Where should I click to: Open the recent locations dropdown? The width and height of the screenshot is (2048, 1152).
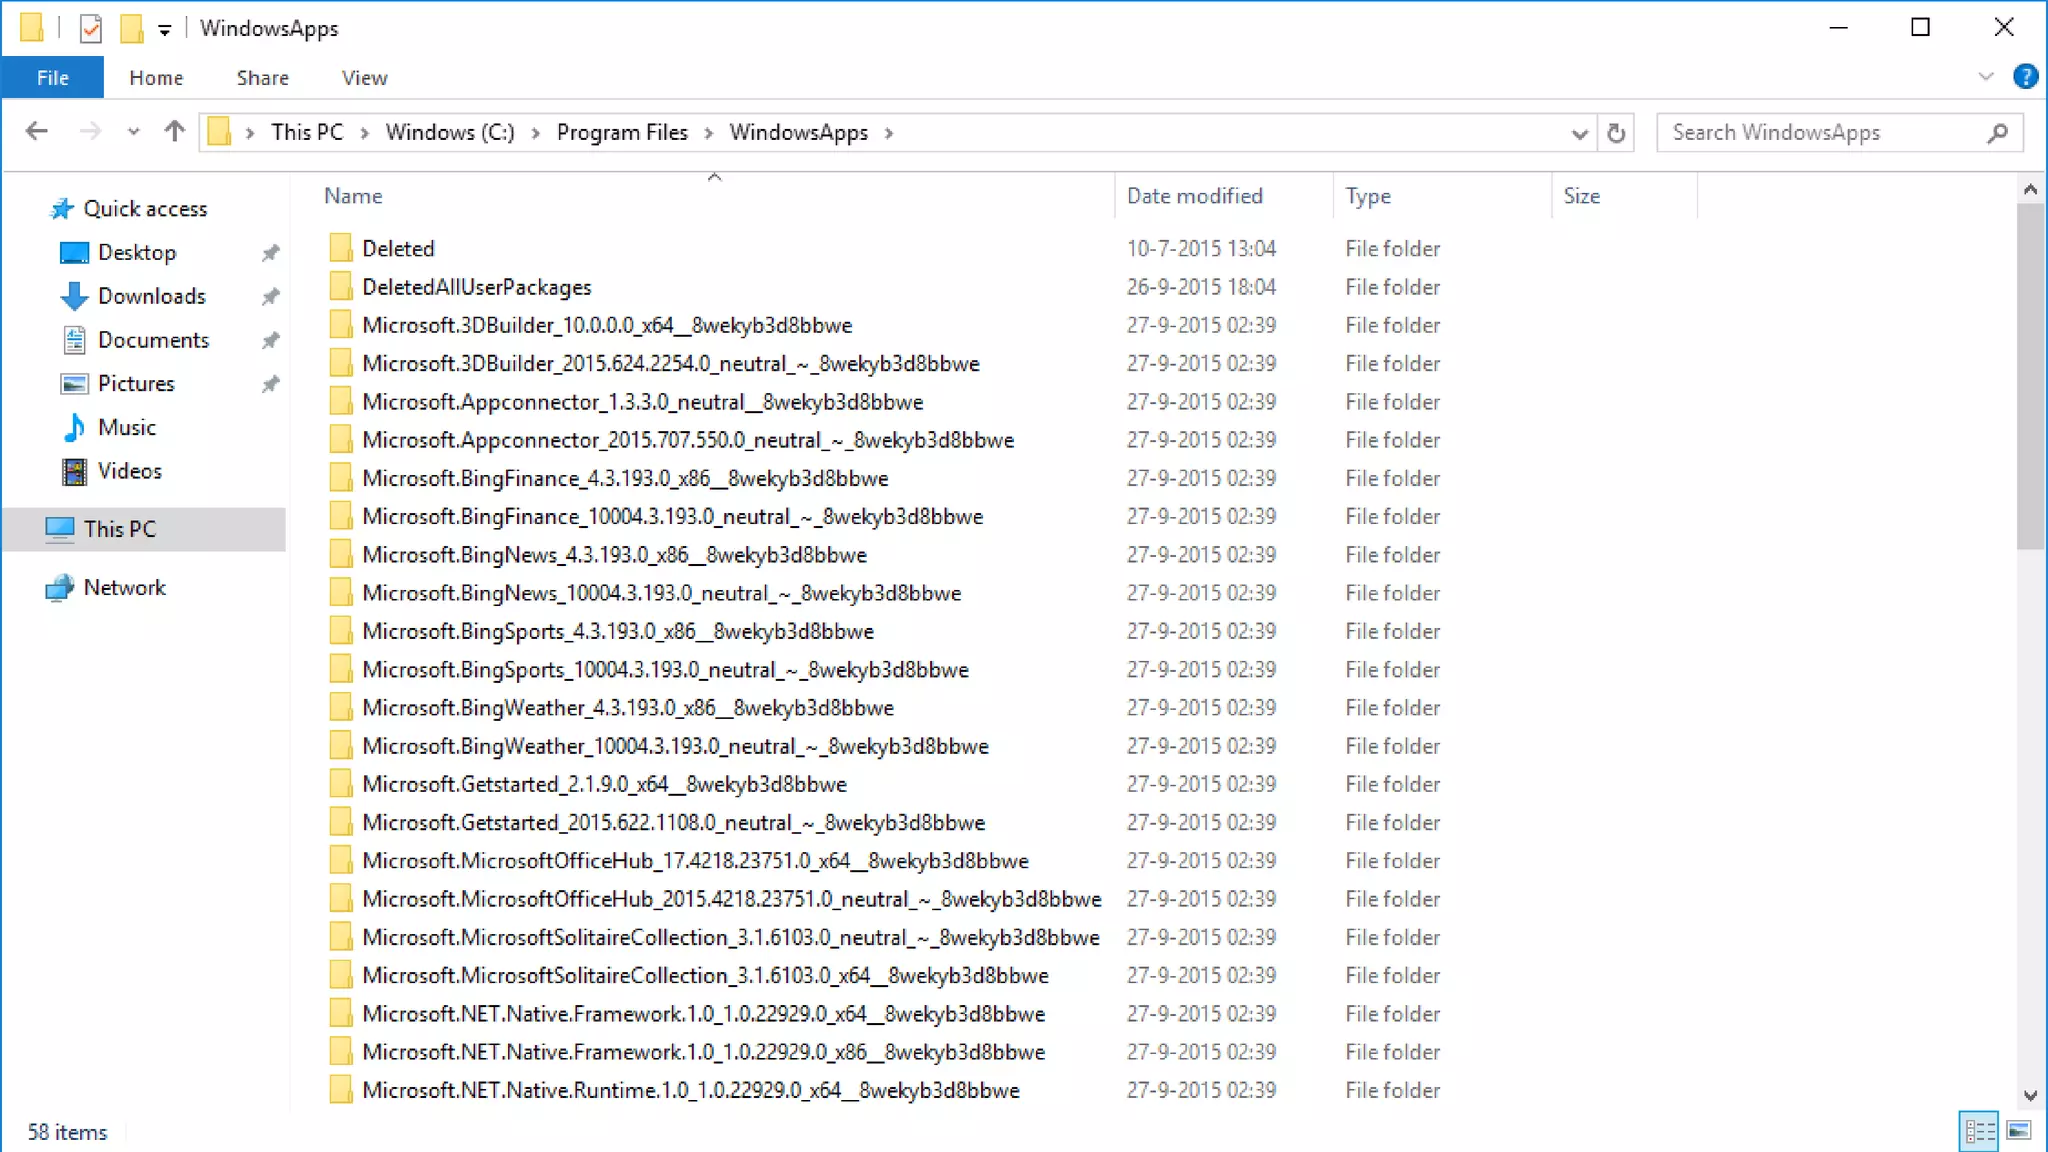coord(133,132)
